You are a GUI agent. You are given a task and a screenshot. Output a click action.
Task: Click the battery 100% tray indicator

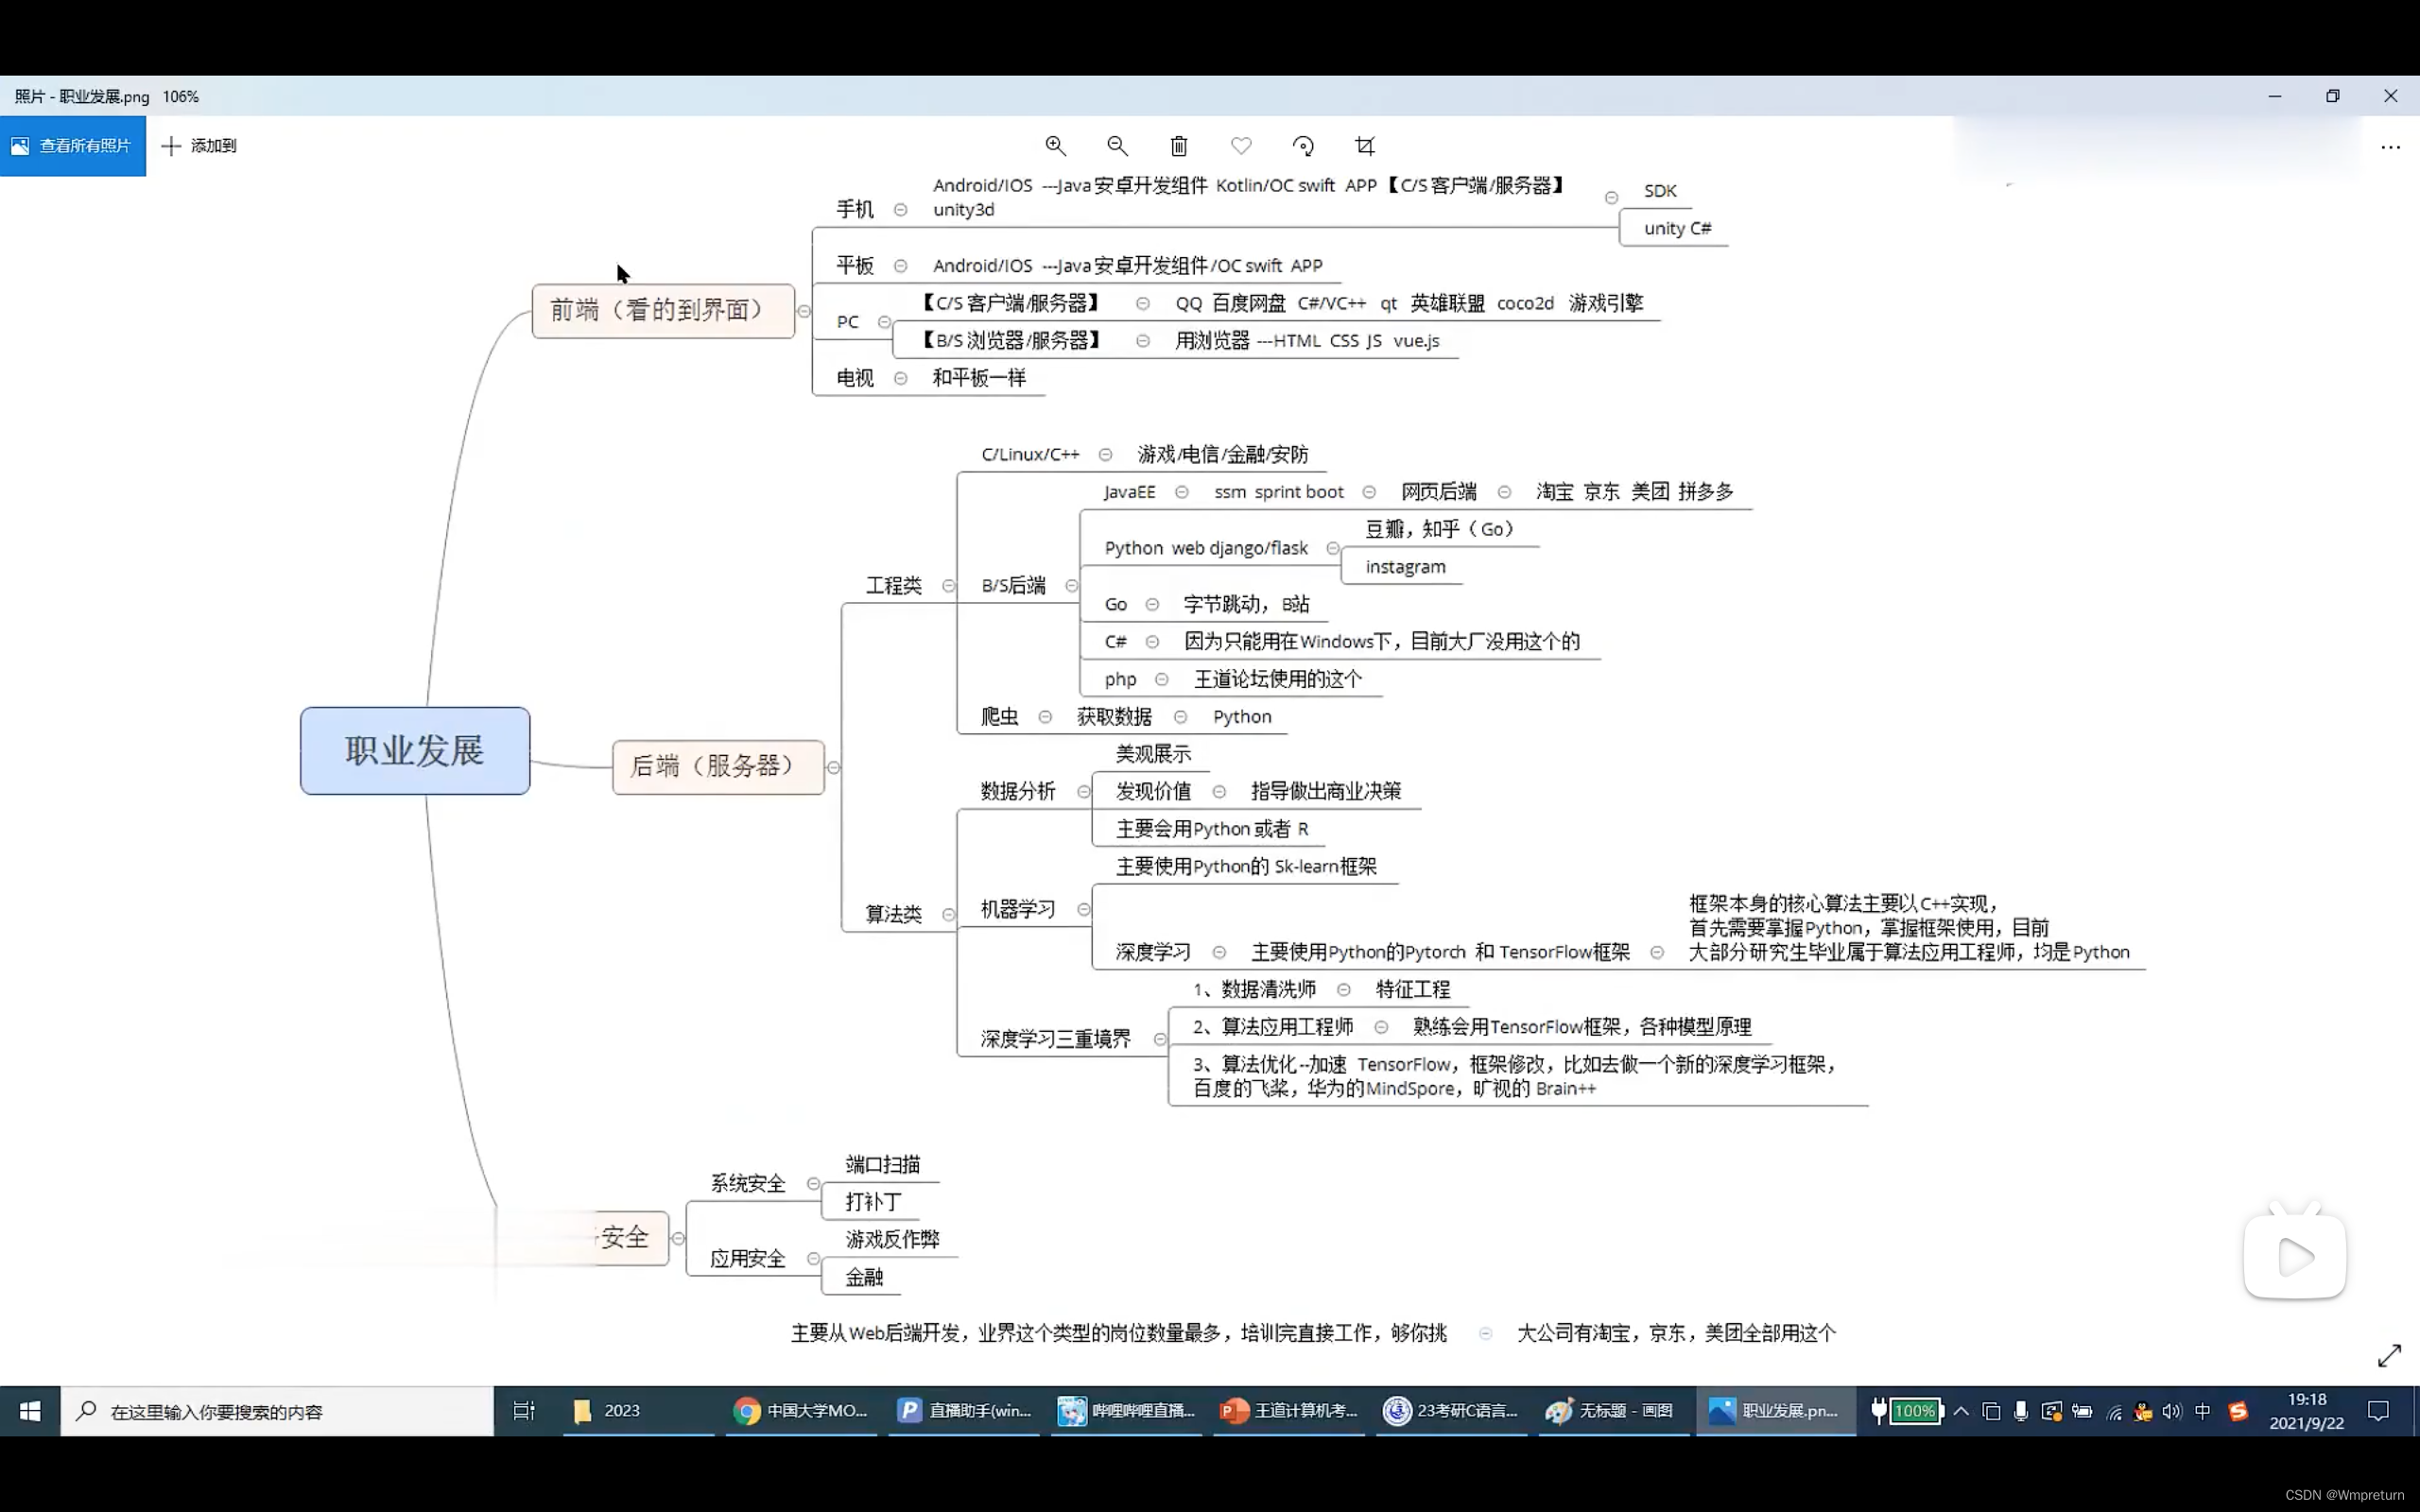click(x=1906, y=1411)
